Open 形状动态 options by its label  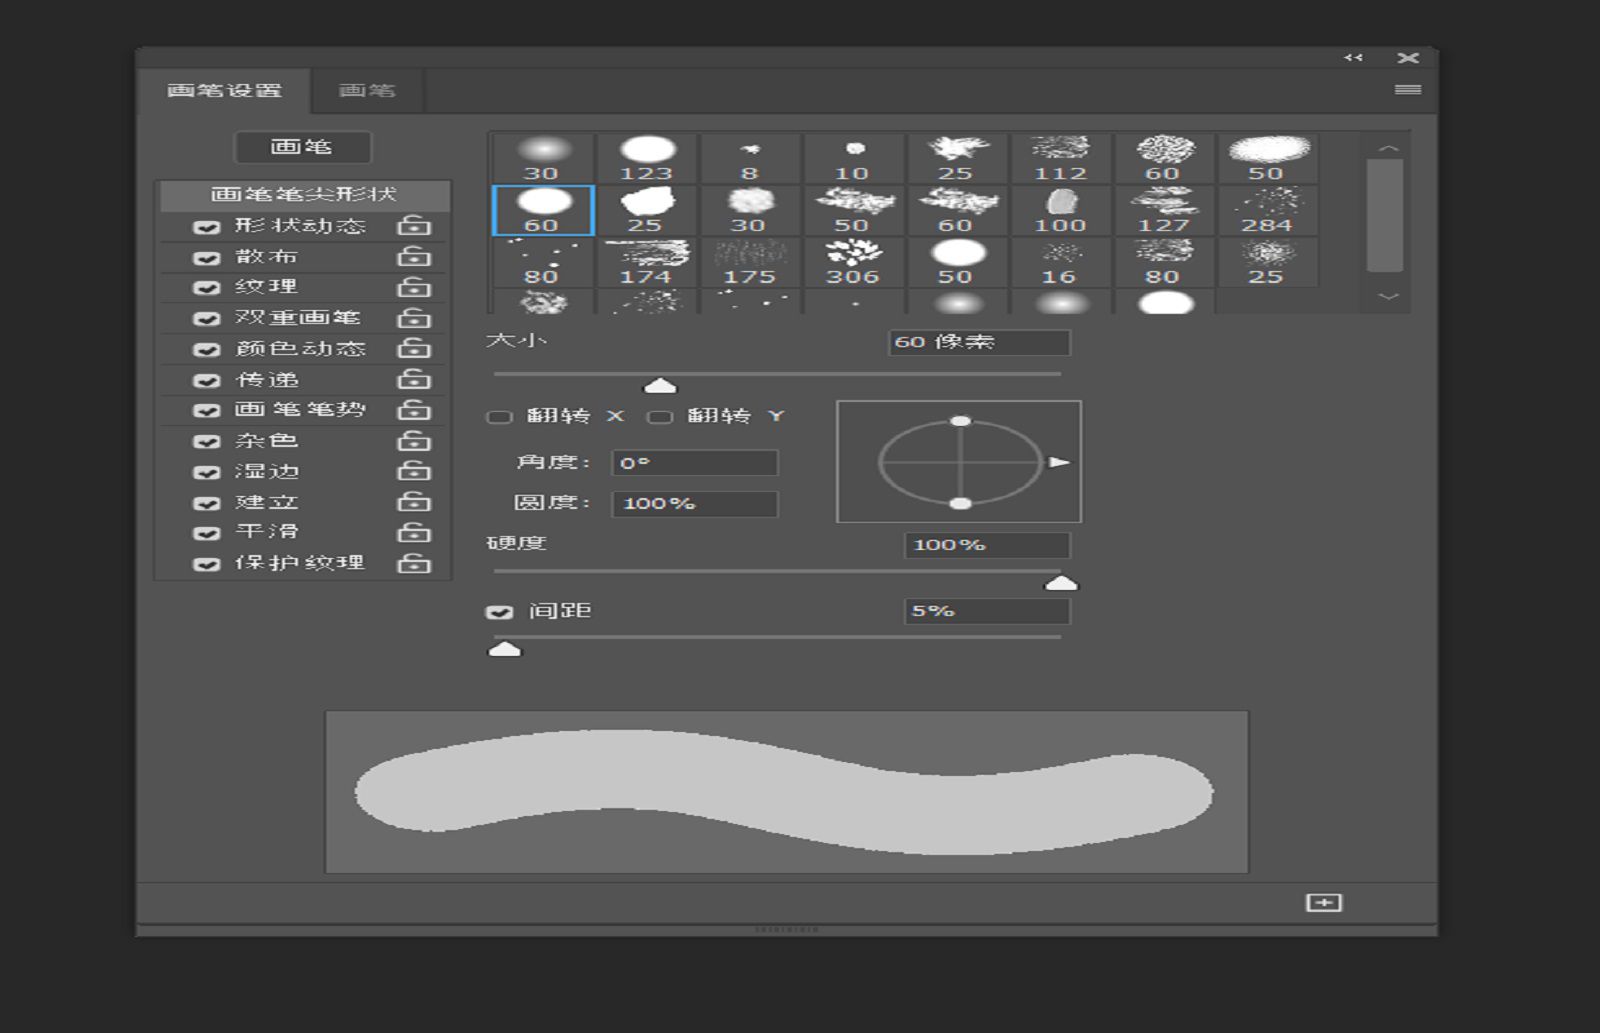(x=300, y=226)
